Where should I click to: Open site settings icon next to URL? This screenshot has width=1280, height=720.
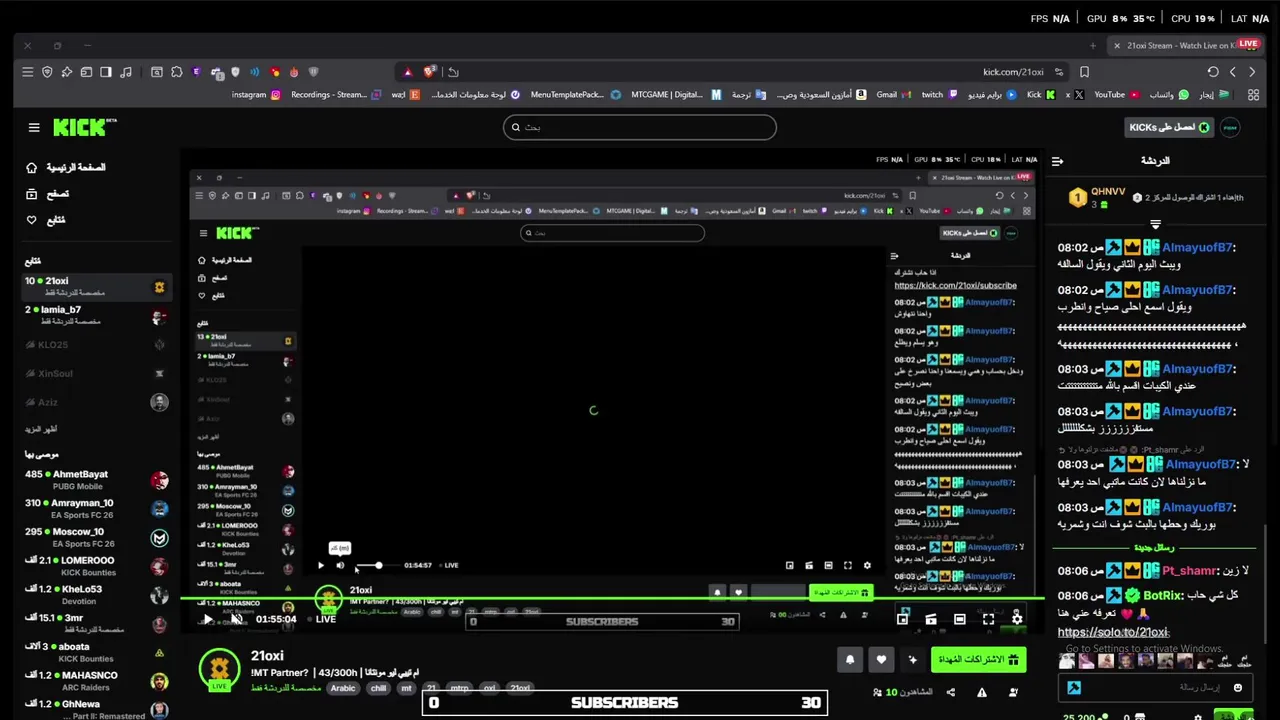click(x=1059, y=72)
